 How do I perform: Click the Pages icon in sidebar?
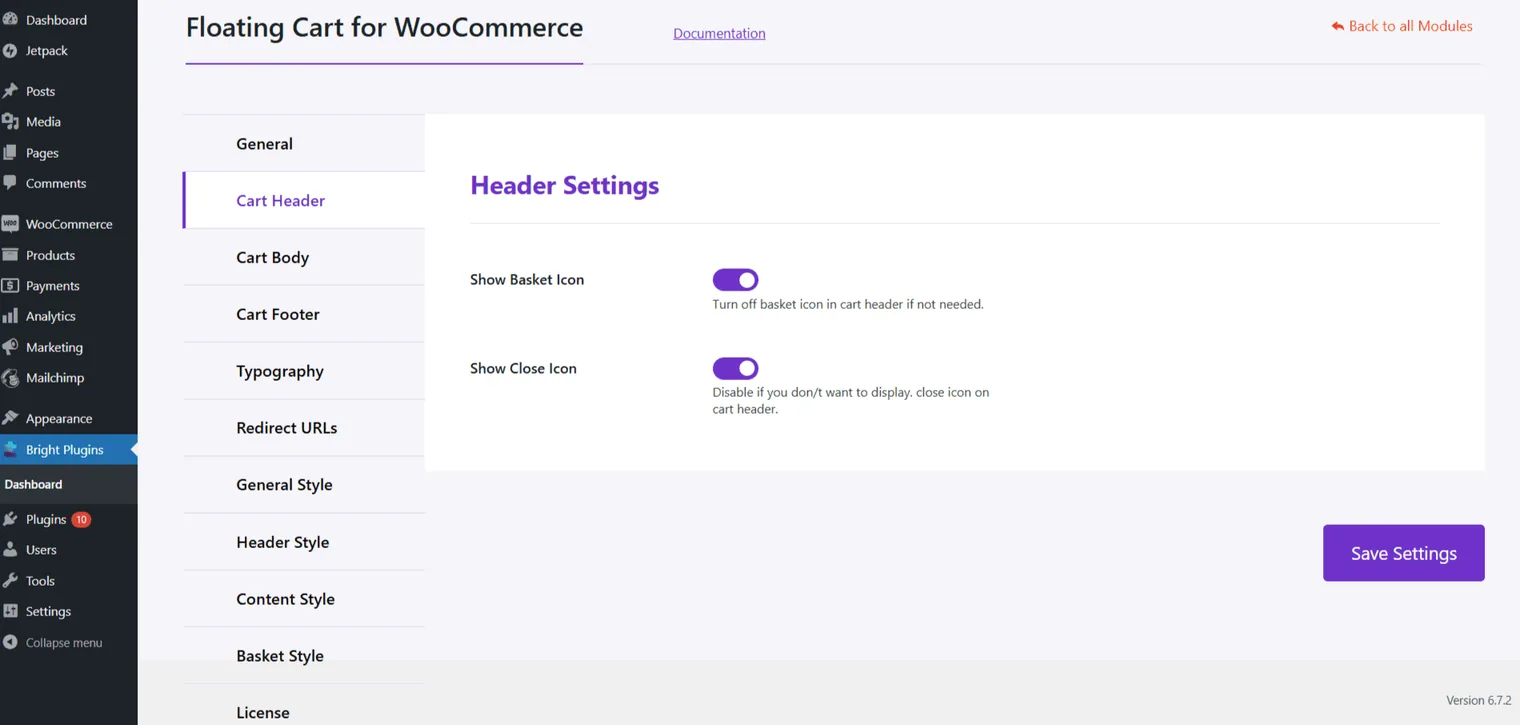coord(10,153)
